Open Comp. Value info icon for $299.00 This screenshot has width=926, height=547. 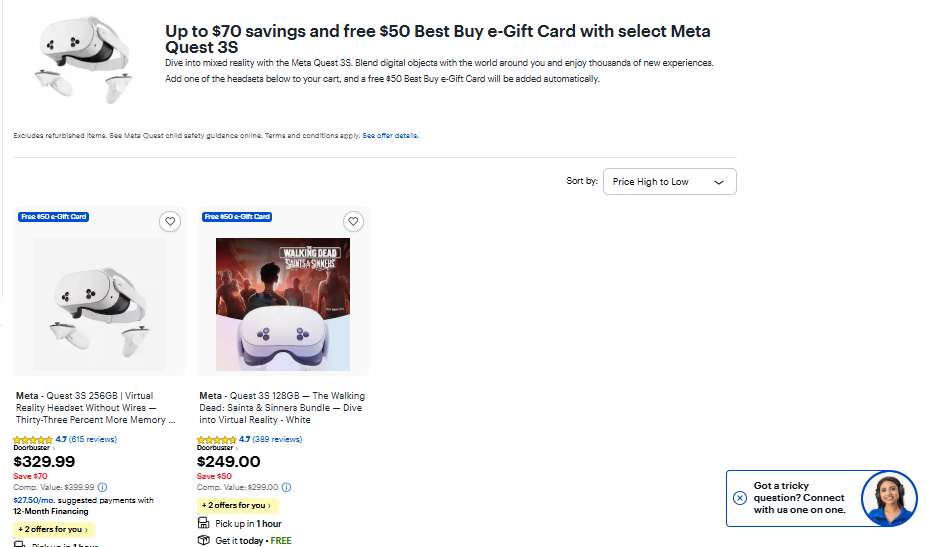(286, 487)
